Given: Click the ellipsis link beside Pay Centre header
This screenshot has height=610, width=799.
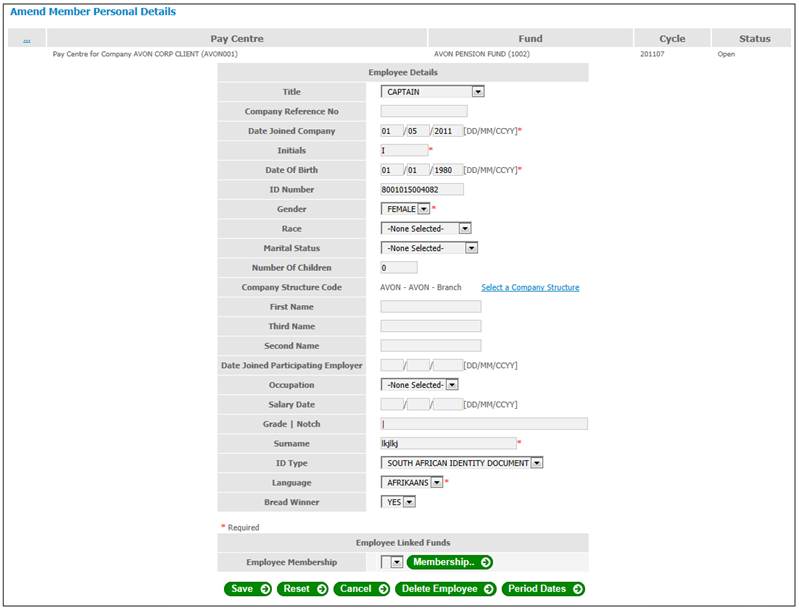Looking at the screenshot, I should (26, 40).
